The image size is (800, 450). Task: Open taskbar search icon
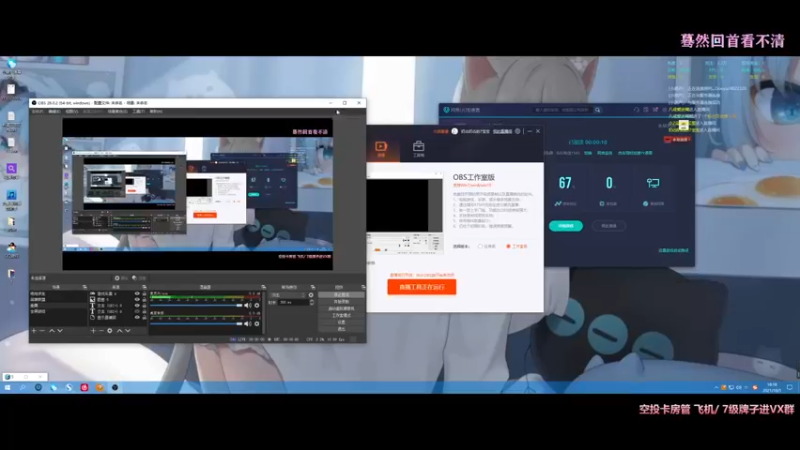(x=23, y=388)
